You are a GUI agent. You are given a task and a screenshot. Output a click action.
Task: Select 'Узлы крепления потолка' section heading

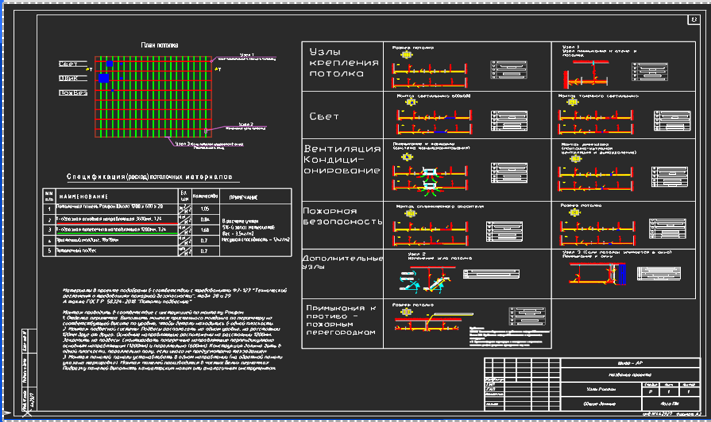click(343, 62)
